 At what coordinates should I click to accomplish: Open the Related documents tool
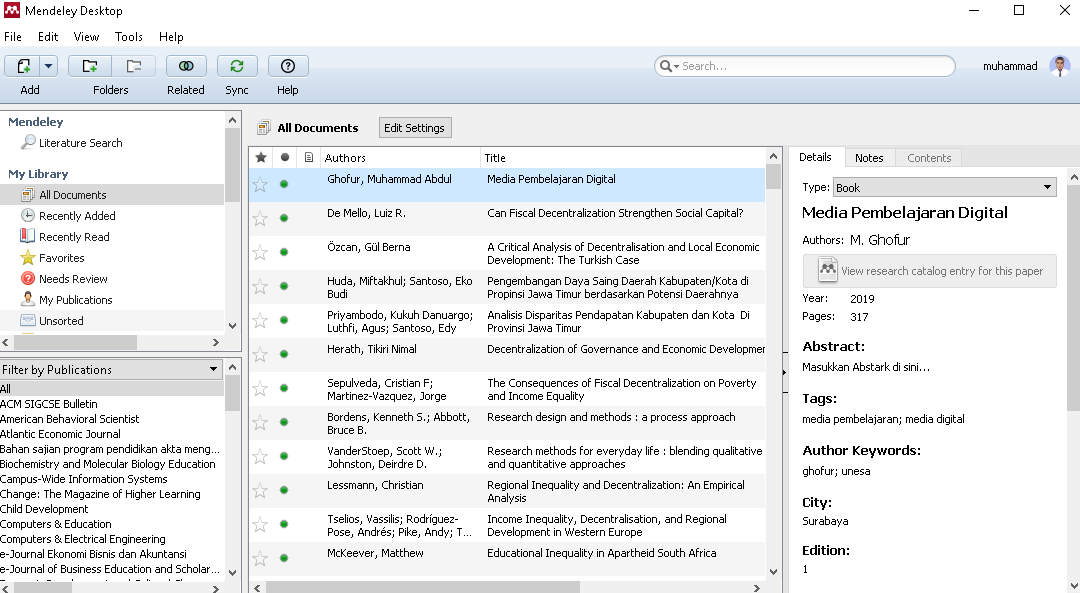coord(186,66)
